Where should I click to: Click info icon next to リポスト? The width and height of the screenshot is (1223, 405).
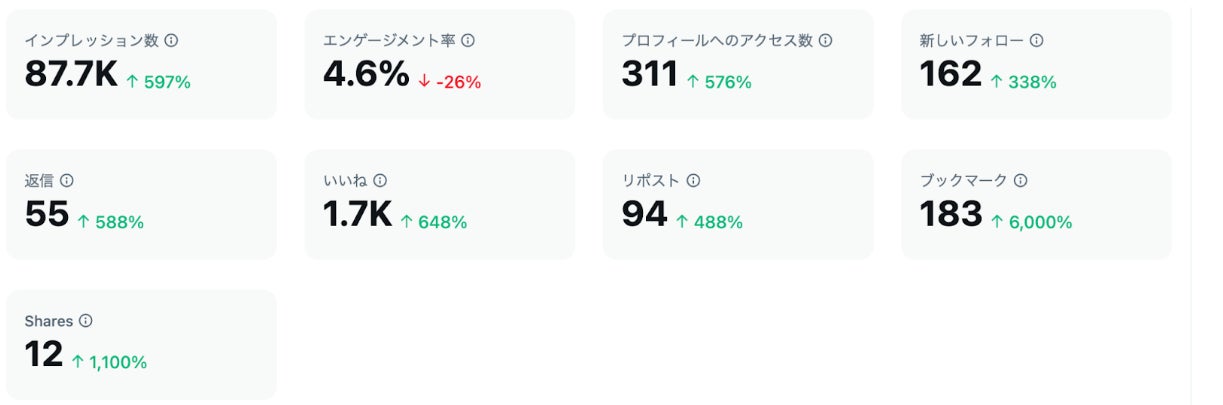coord(693,181)
